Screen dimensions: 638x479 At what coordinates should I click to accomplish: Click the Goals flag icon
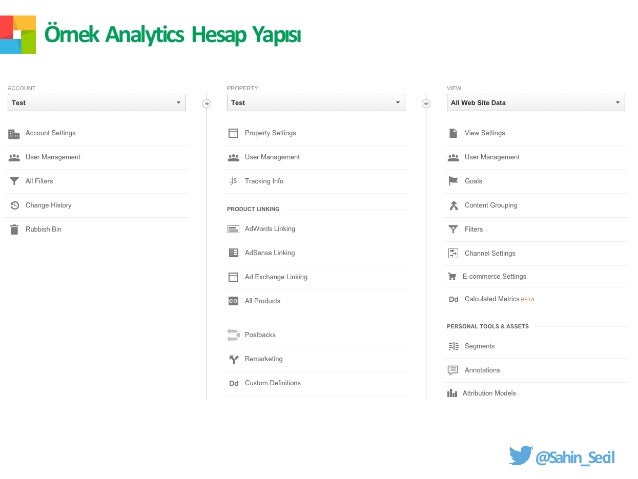pyautogui.click(x=453, y=181)
